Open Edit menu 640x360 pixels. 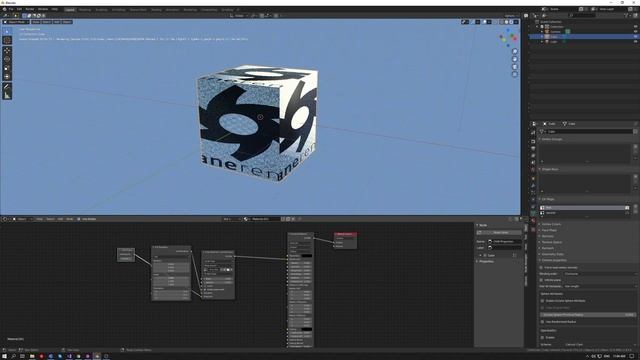pos(19,9)
